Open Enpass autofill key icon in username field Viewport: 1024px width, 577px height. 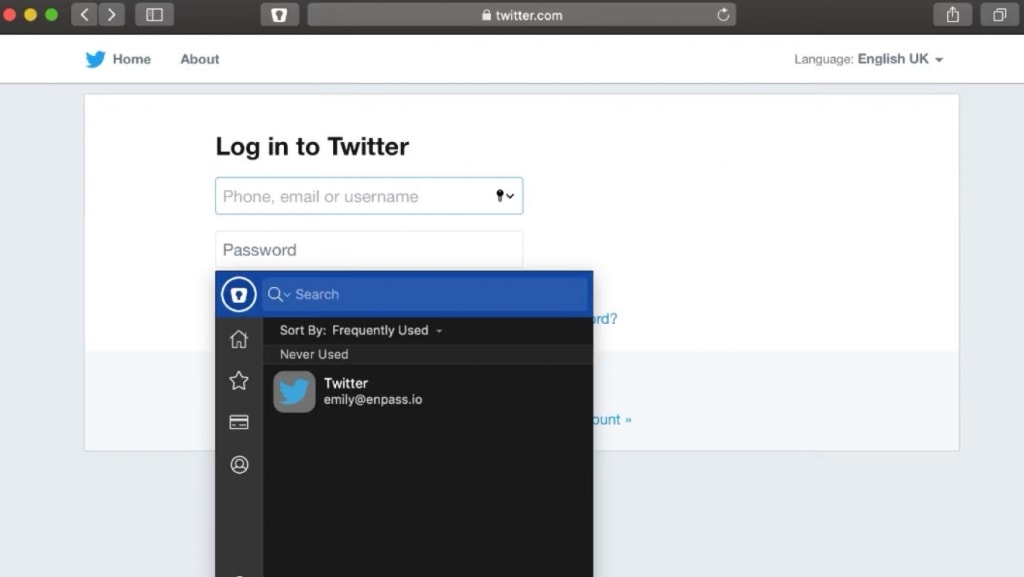[x=505, y=196]
